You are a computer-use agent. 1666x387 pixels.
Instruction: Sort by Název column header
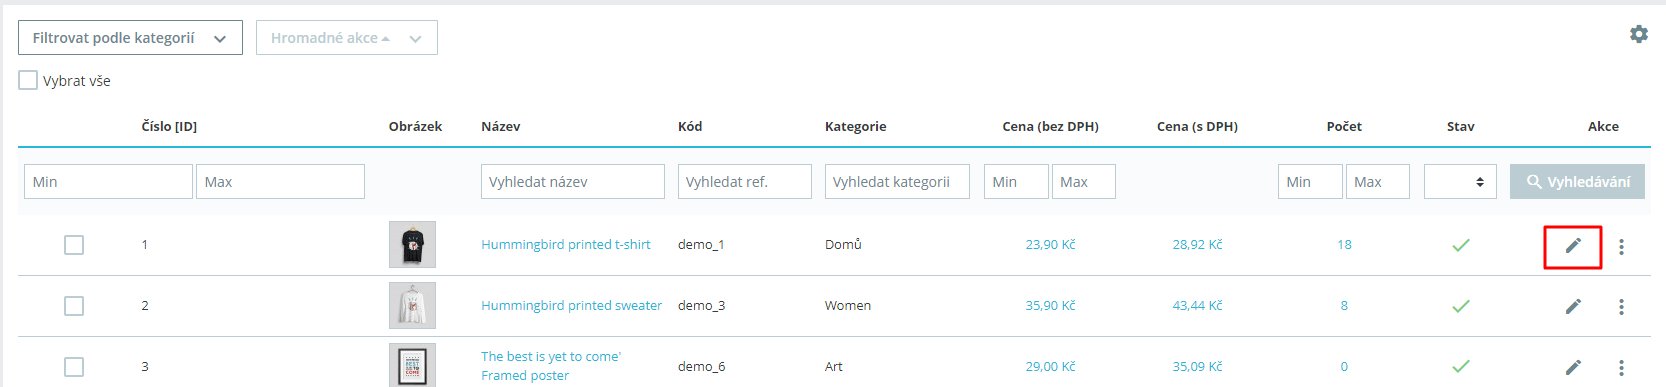501,126
